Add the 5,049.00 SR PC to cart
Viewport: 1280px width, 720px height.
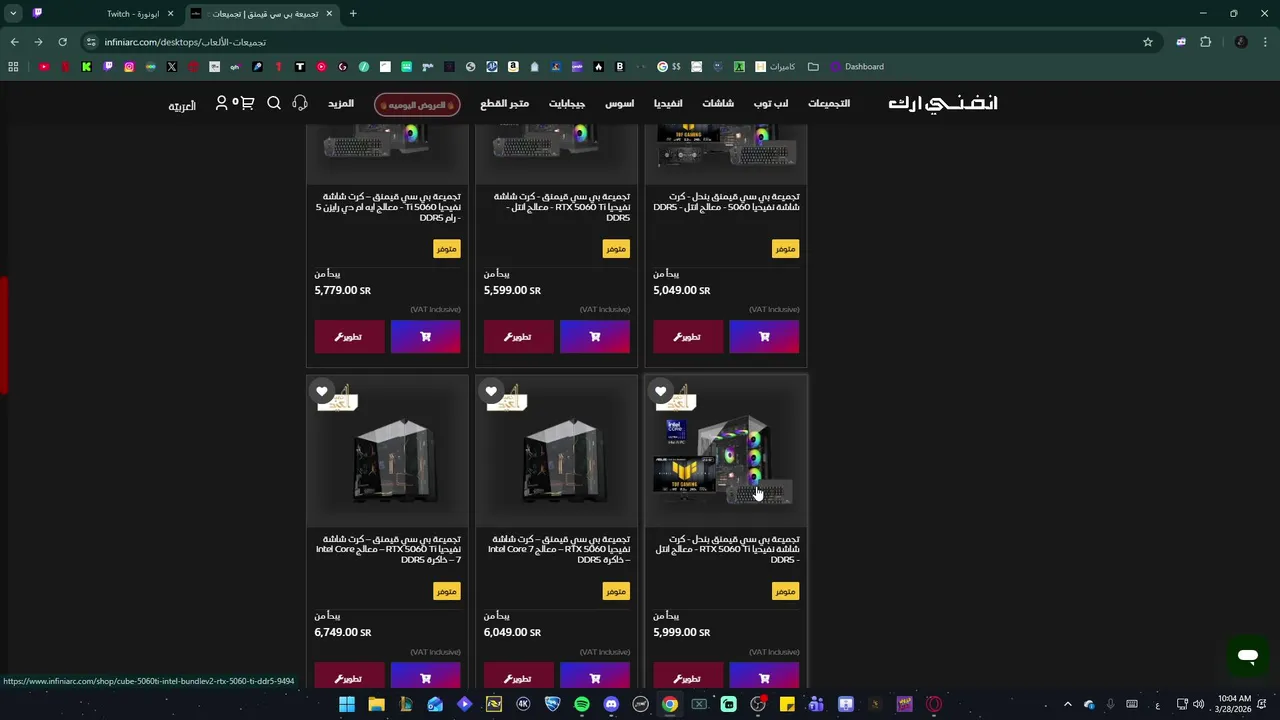(x=764, y=337)
